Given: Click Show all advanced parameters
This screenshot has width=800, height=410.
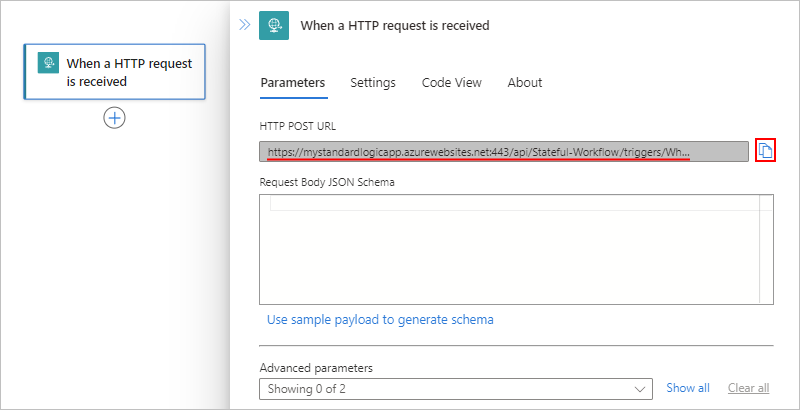Looking at the screenshot, I should [x=688, y=388].
